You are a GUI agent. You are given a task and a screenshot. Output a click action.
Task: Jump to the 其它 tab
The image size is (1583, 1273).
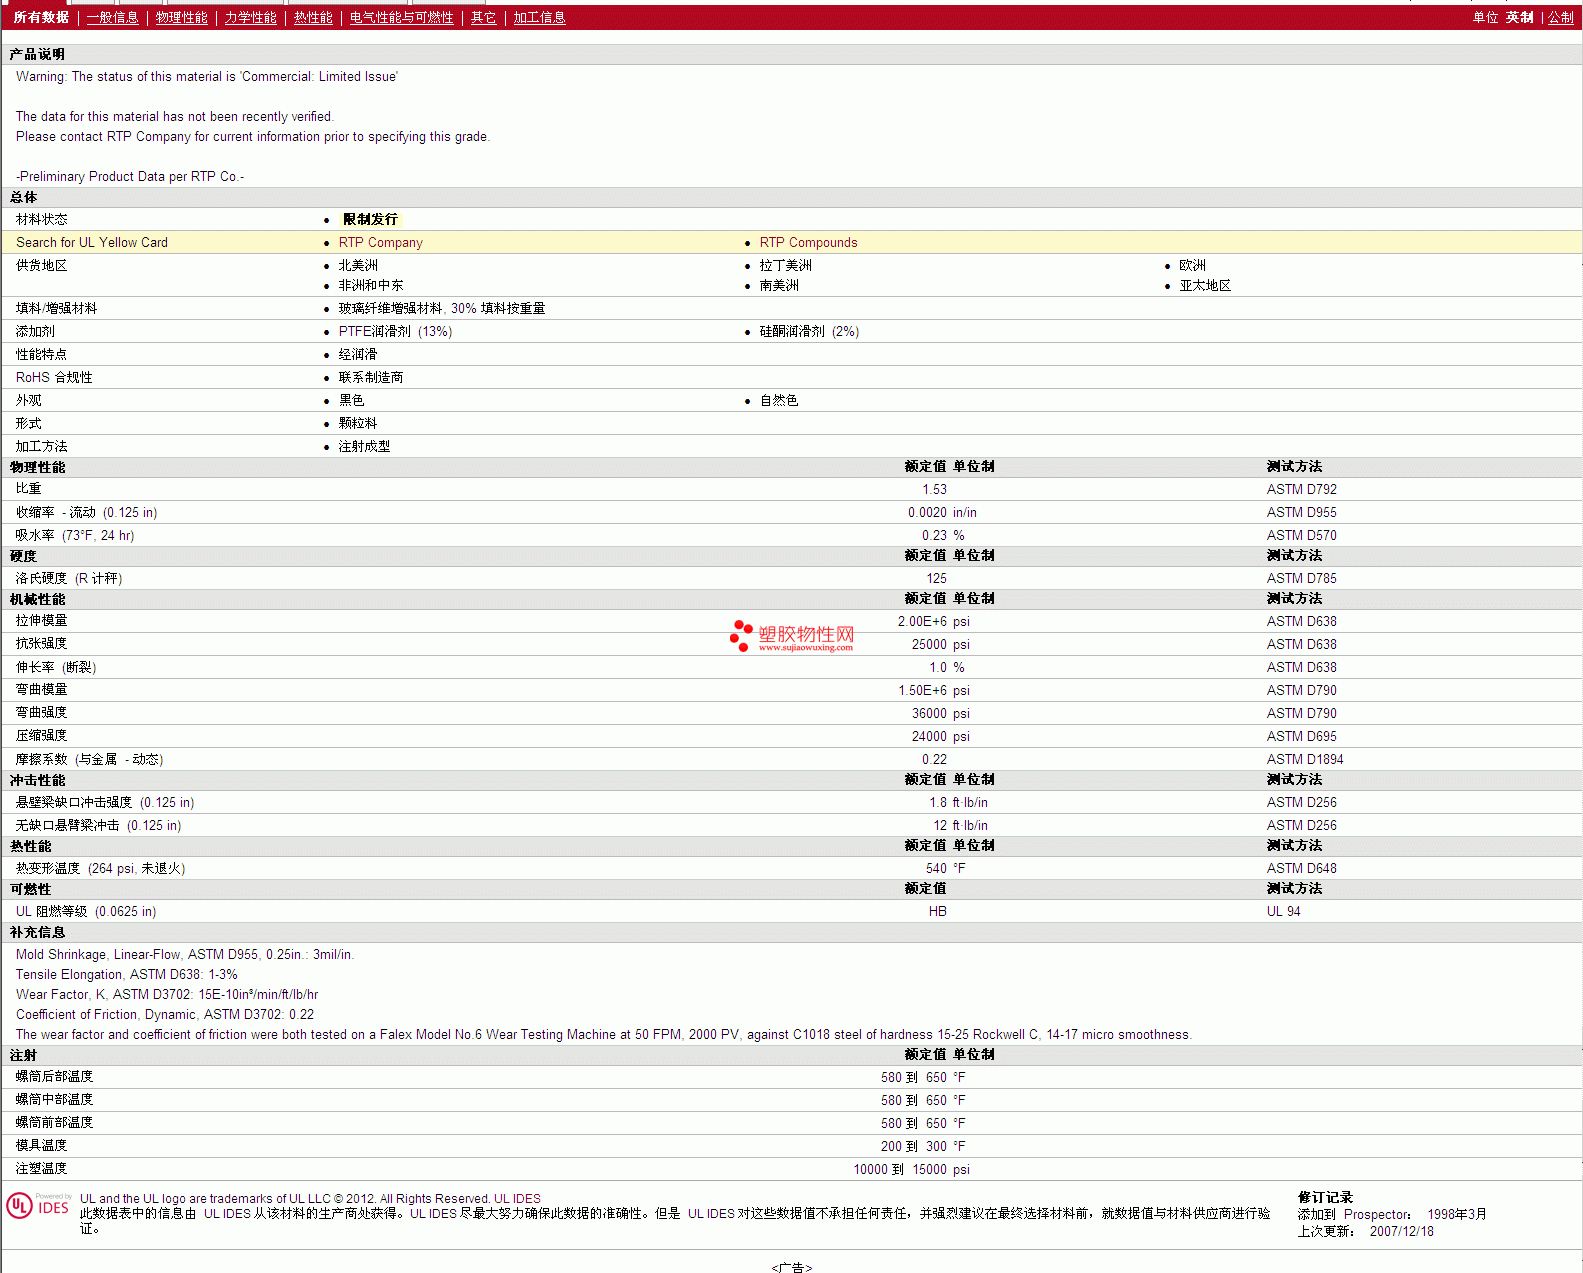click(x=483, y=18)
